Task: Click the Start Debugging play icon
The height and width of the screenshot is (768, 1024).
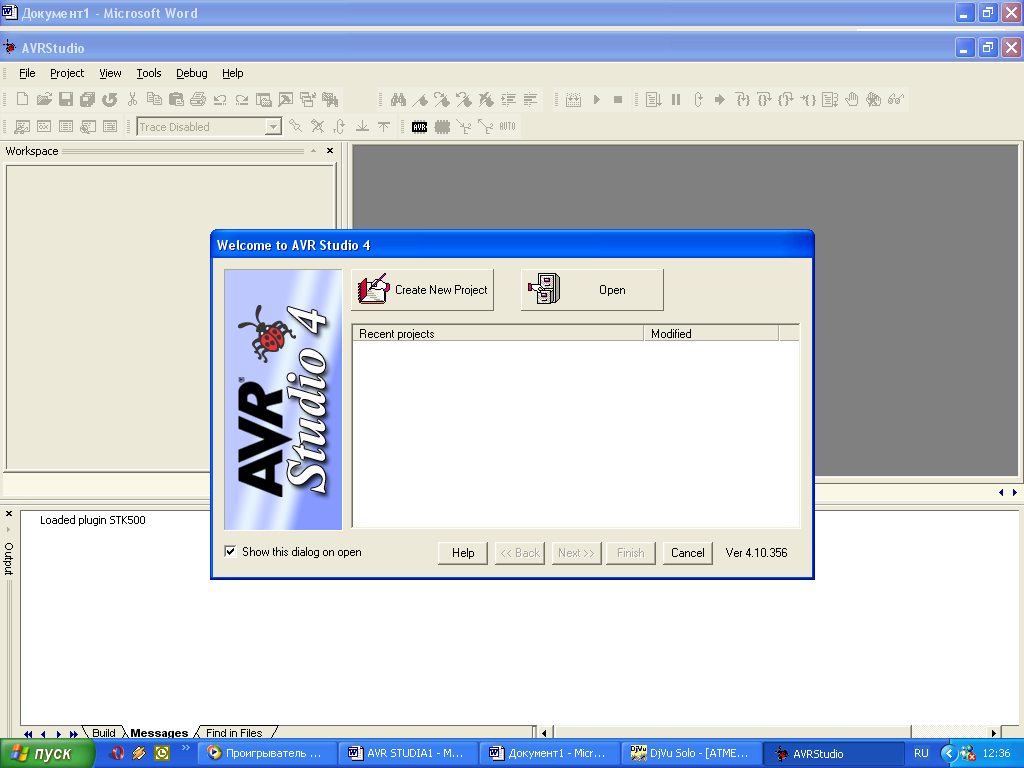Action: [x=596, y=99]
